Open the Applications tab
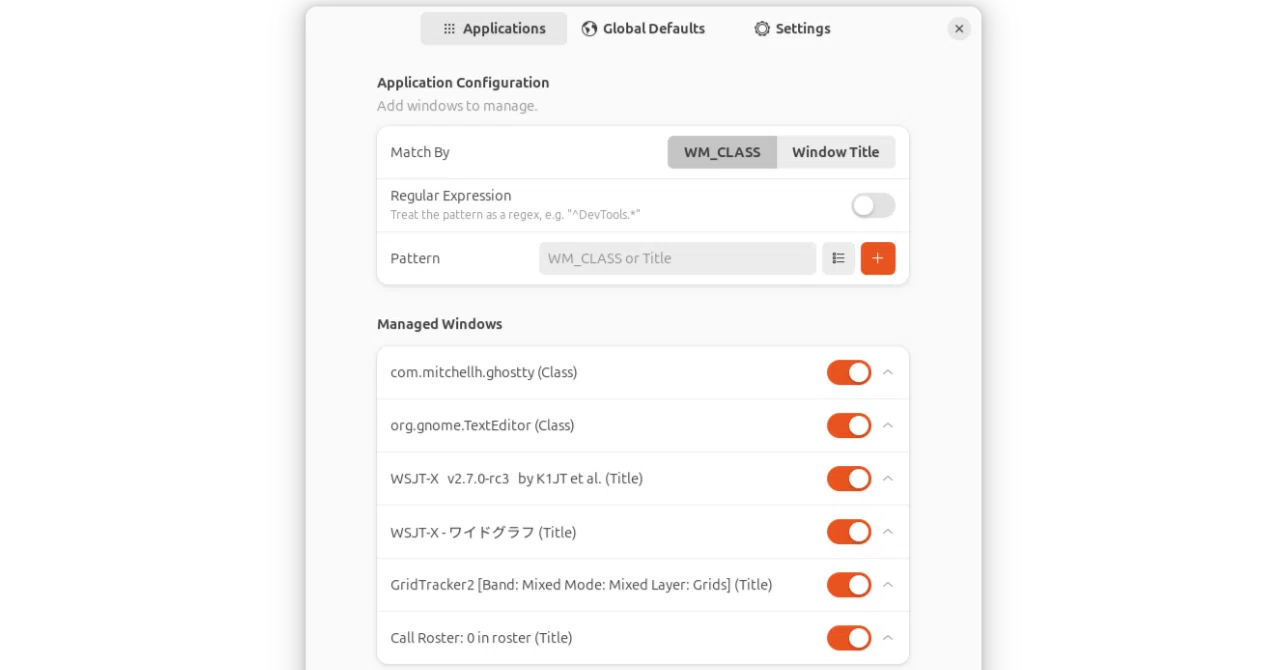The width and height of the screenshot is (1280, 670). click(x=494, y=29)
